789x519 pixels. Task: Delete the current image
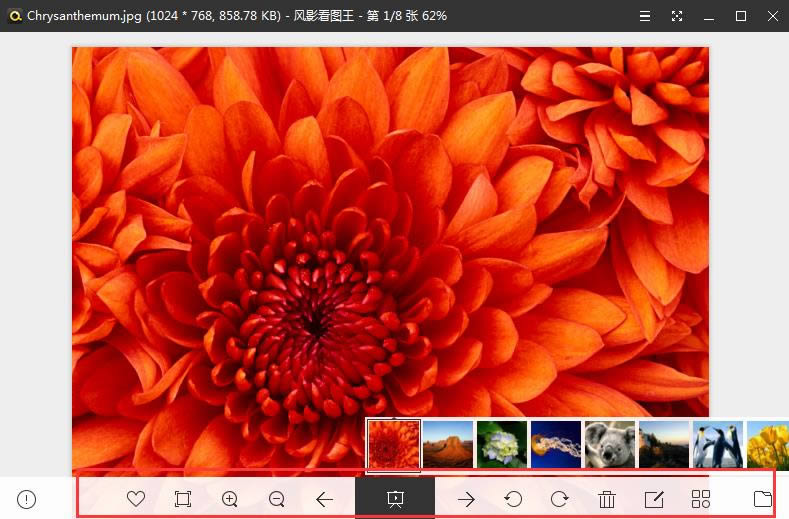607,499
